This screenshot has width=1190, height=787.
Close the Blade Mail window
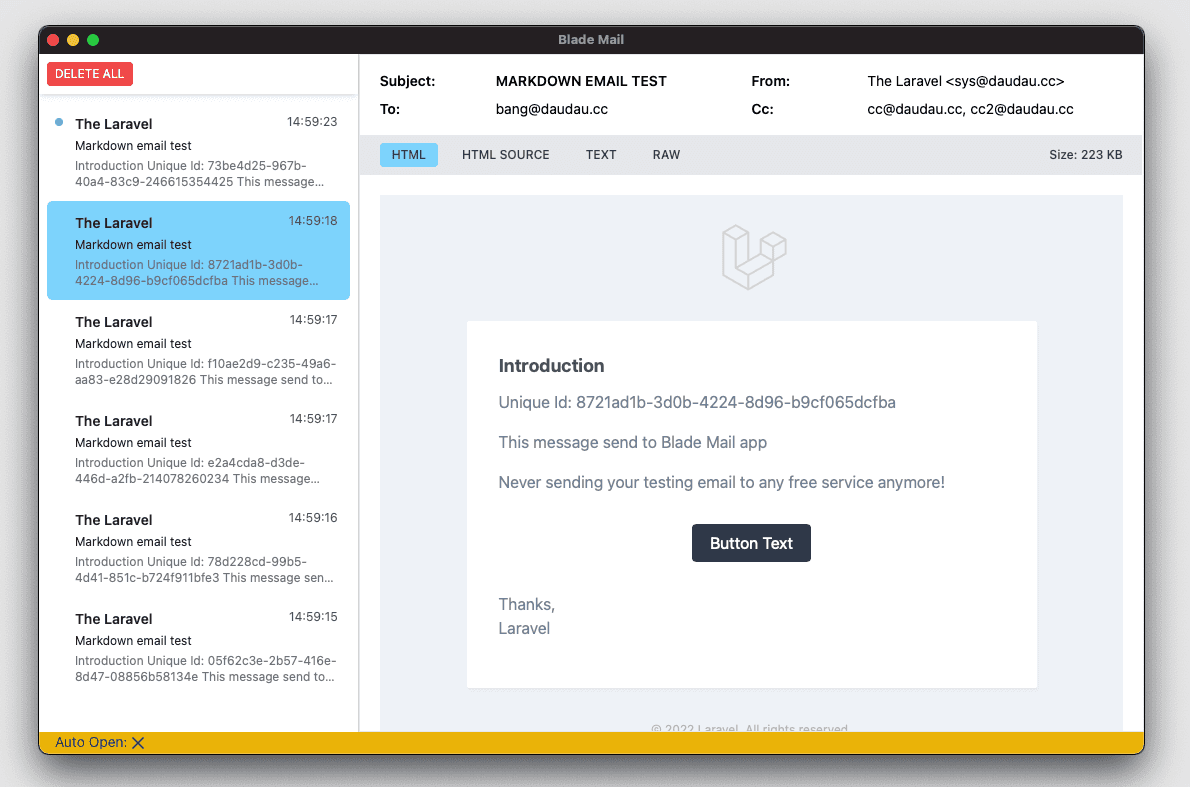[53, 40]
